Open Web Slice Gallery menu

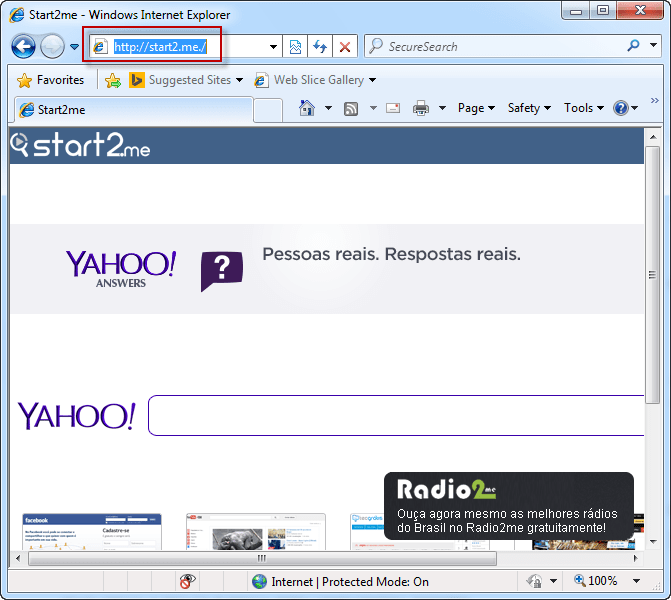pyautogui.click(x=315, y=80)
